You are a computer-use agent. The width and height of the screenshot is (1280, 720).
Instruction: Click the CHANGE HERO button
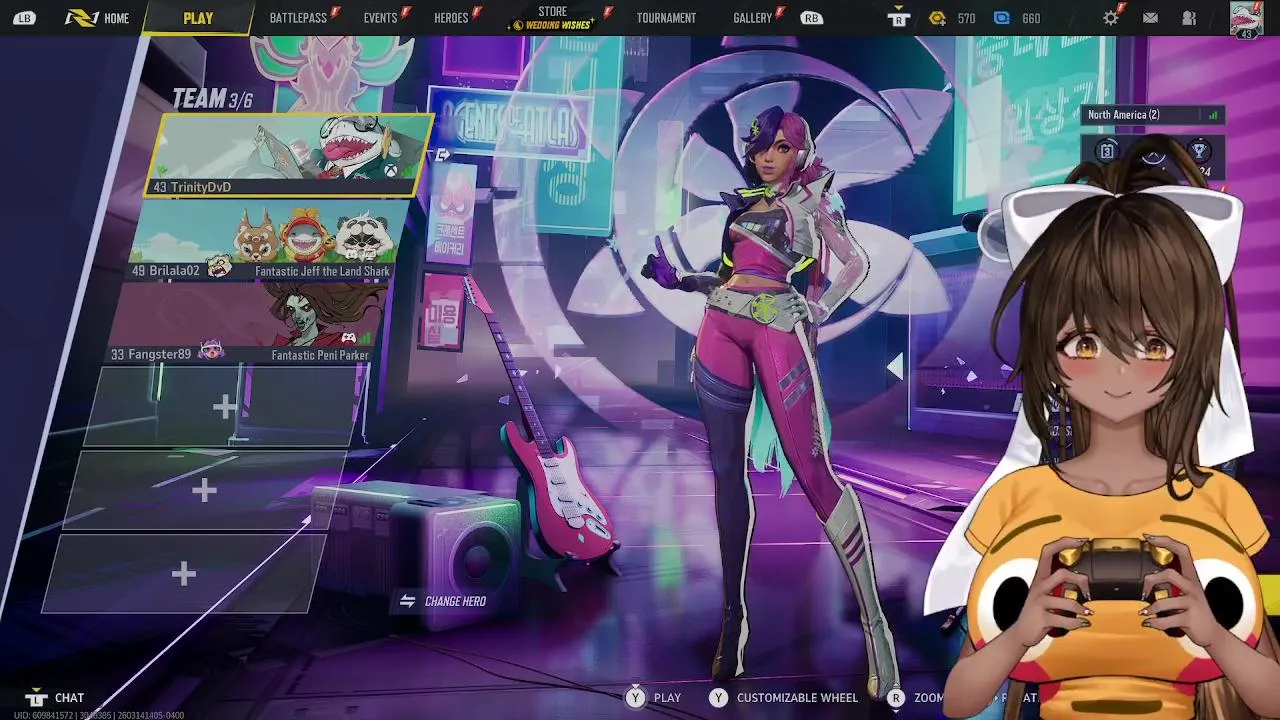(442, 601)
